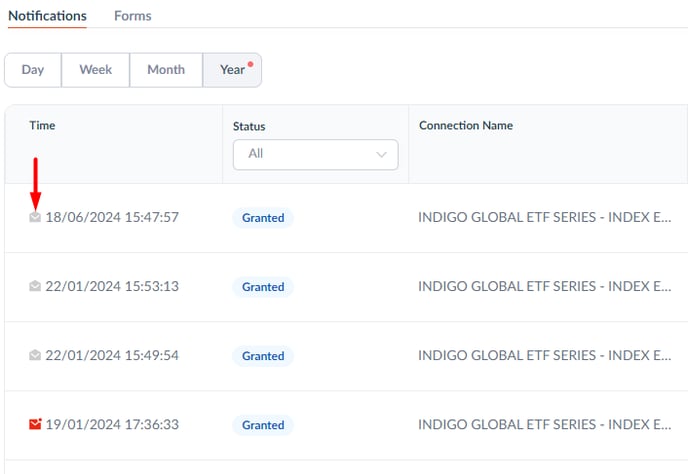This screenshot has height=474, width=688.
Task: Click timestamp 18/06/2024 15:47:57
Action: click(x=112, y=217)
